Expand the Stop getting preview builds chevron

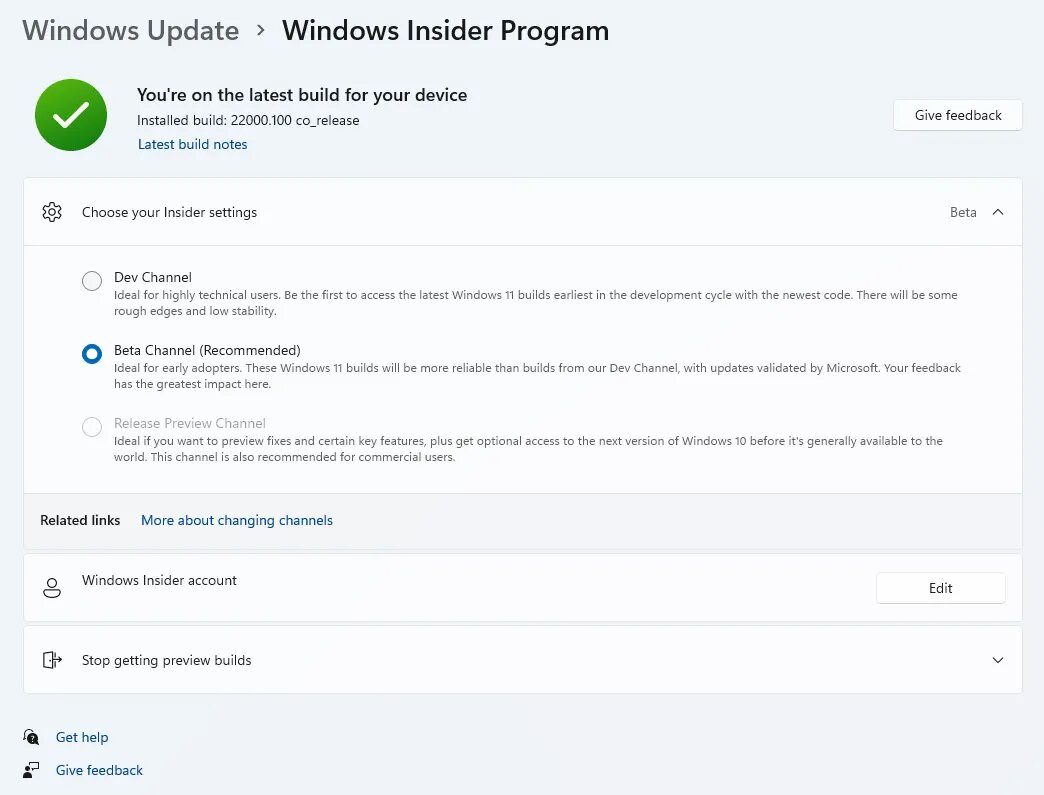pyautogui.click(x=997, y=660)
